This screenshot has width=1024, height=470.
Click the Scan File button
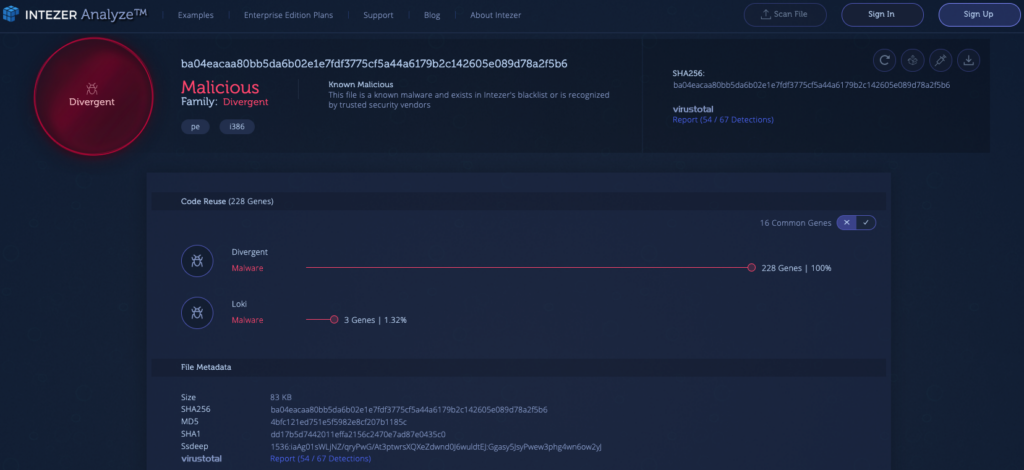point(785,15)
